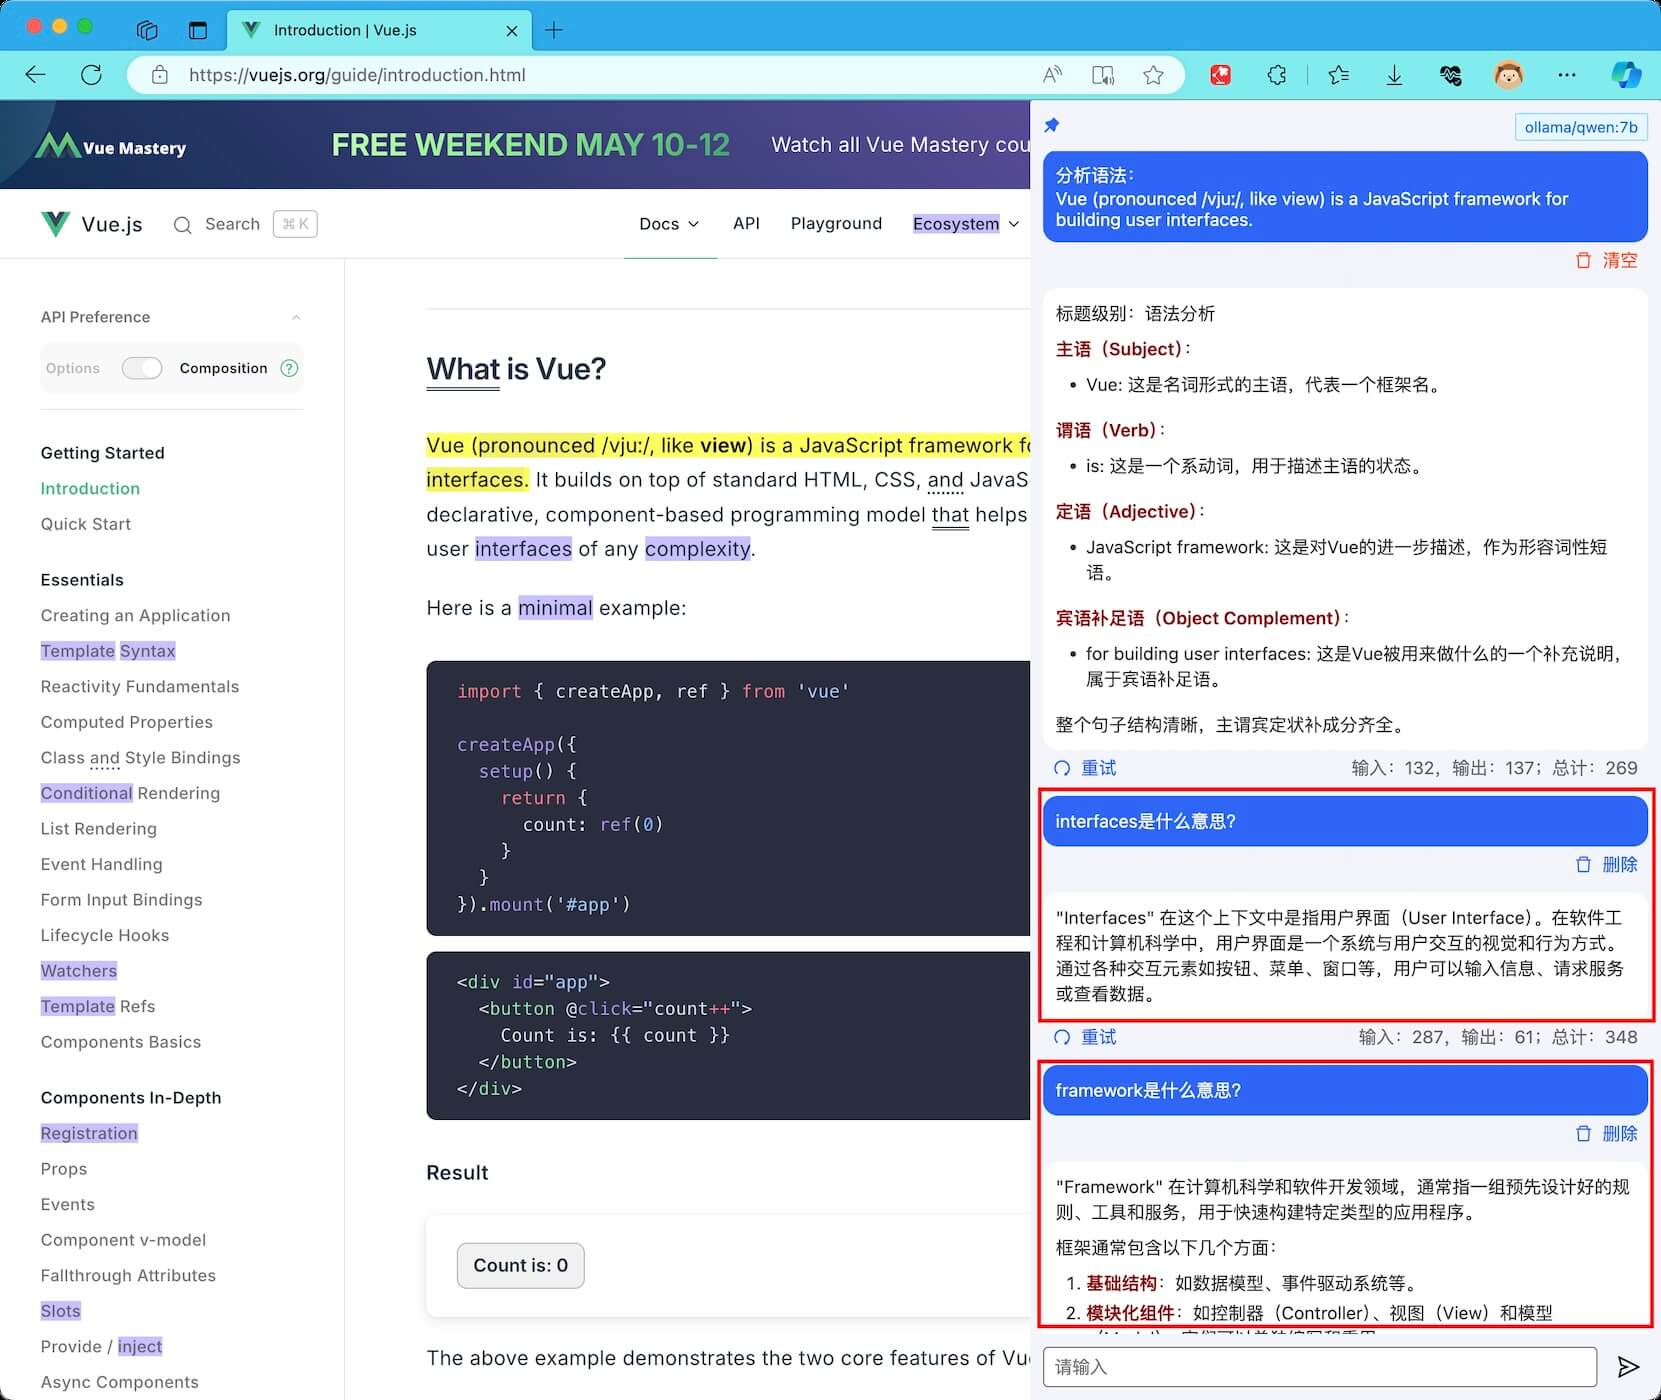This screenshot has height=1400, width=1661.
Task: Open the API nav item
Action: [746, 224]
